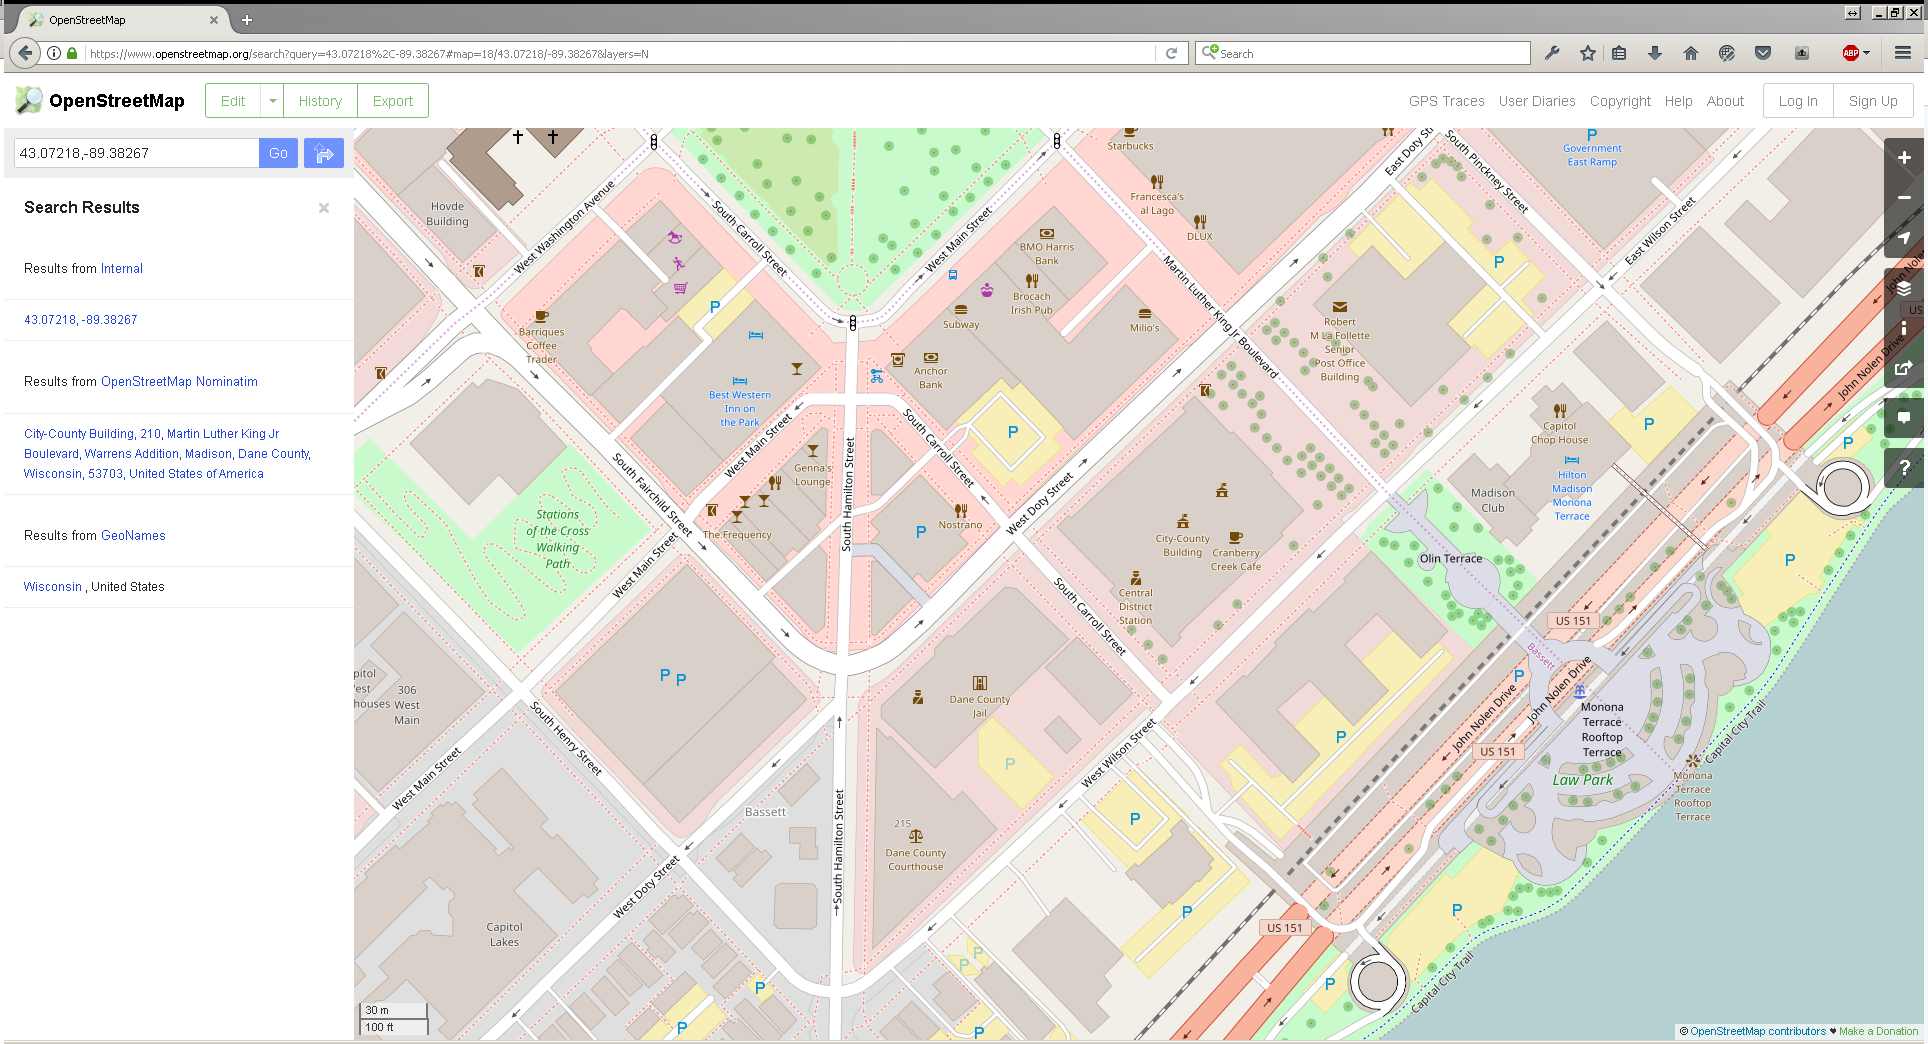Click the Sign Up button
1928x1044 pixels.
(1873, 101)
